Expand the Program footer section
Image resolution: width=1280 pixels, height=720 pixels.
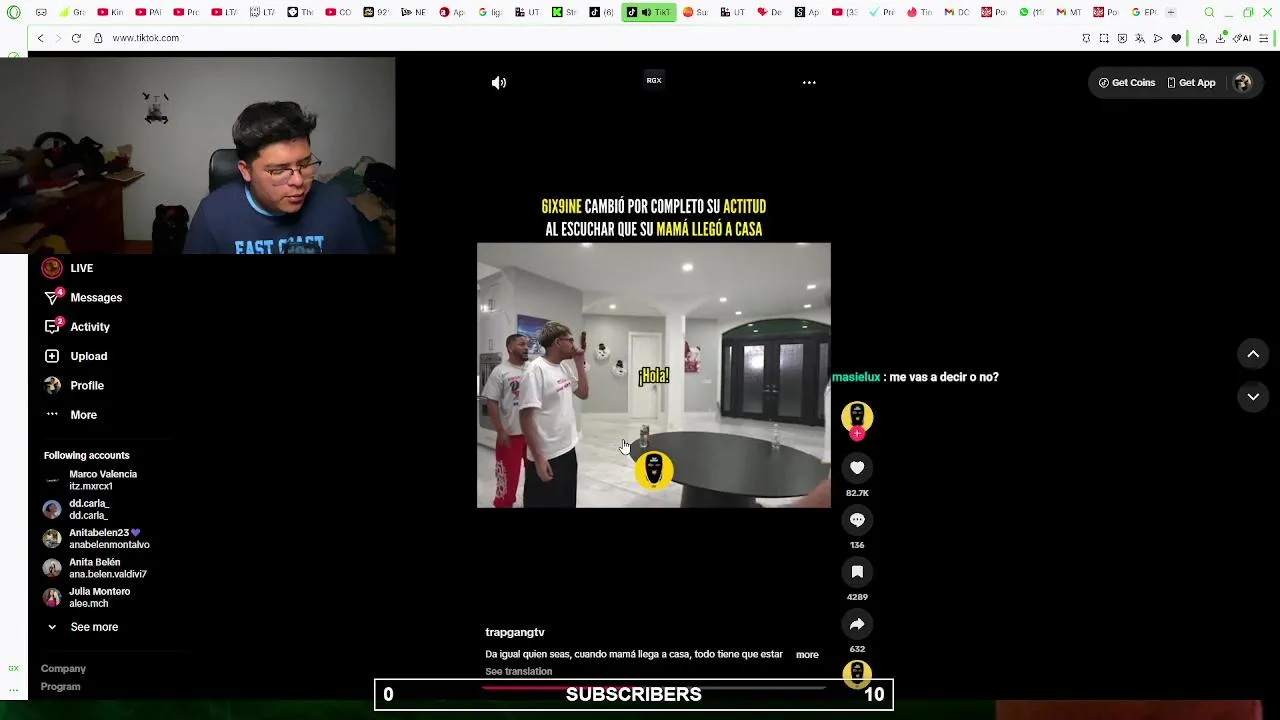point(60,687)
